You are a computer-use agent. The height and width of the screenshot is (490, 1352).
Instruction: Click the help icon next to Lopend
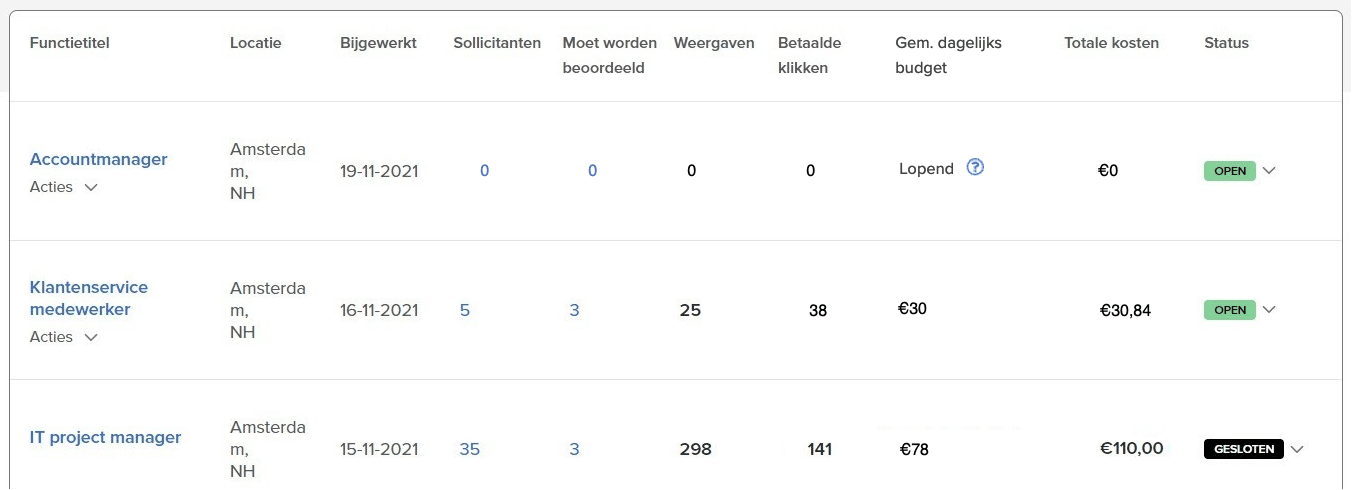coord(976,168)
